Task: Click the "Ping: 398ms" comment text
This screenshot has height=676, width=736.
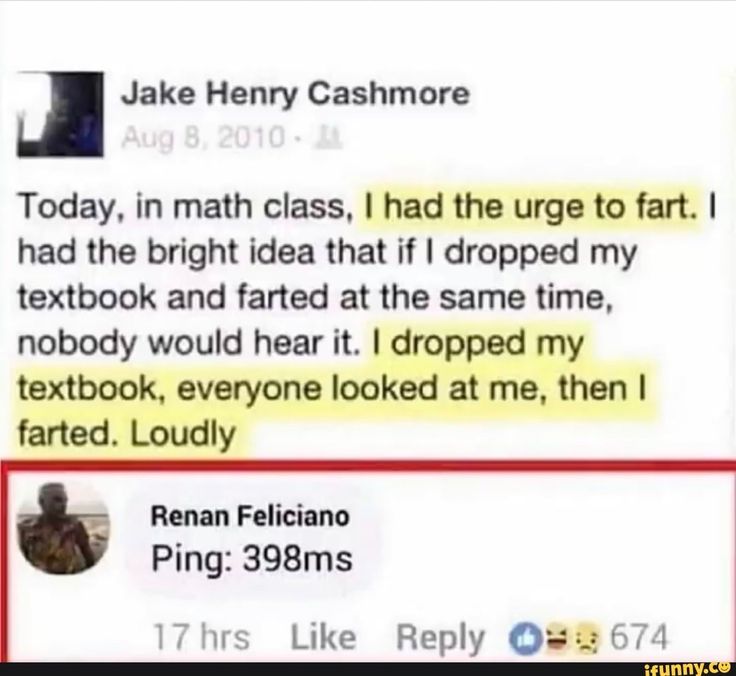Action: (x=250, y=557)
